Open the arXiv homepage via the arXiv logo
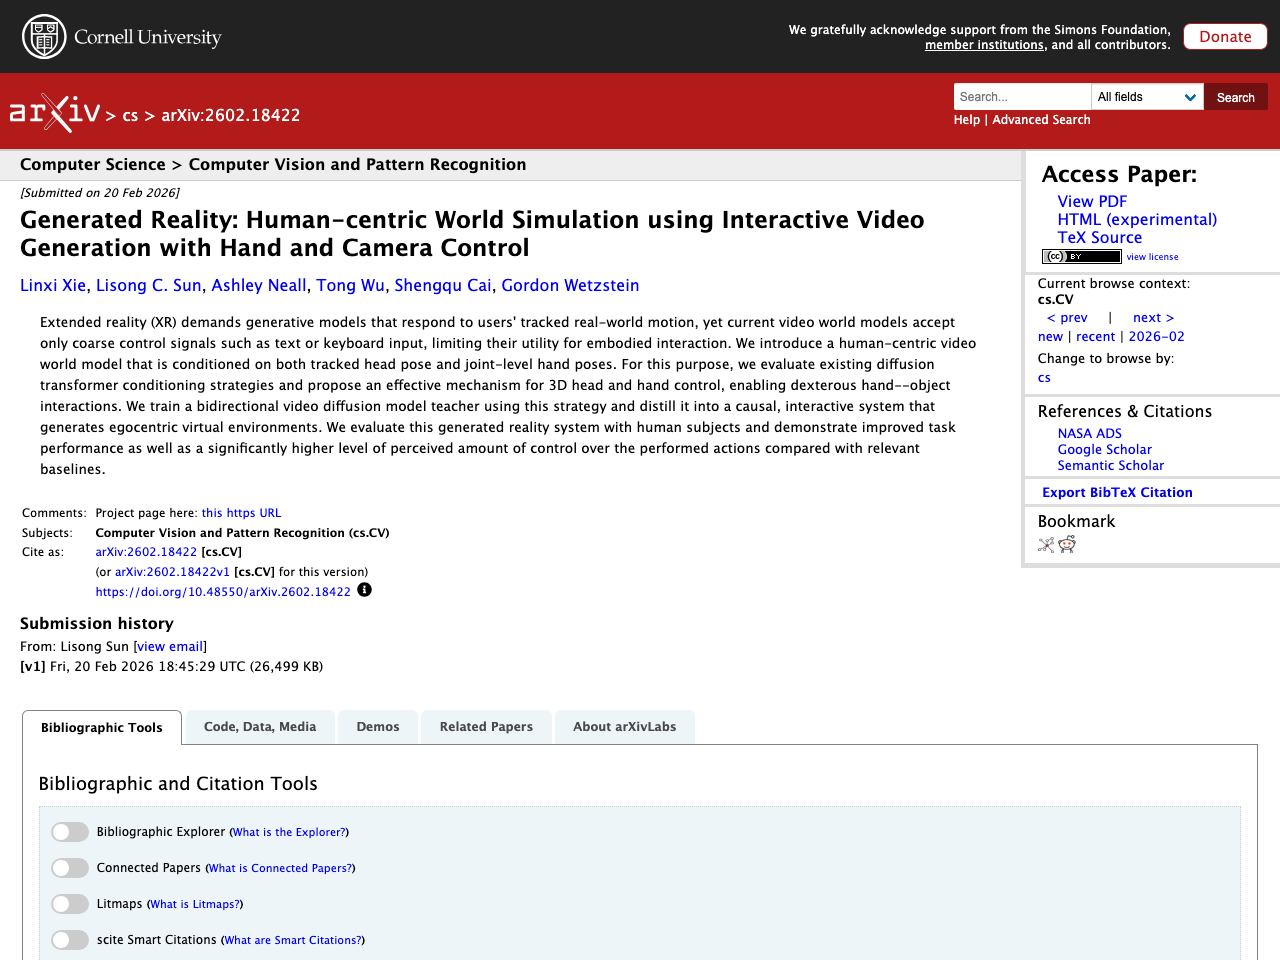This screenshot has width=1280, height=960. pyautogui.click(x=55, y=112)
